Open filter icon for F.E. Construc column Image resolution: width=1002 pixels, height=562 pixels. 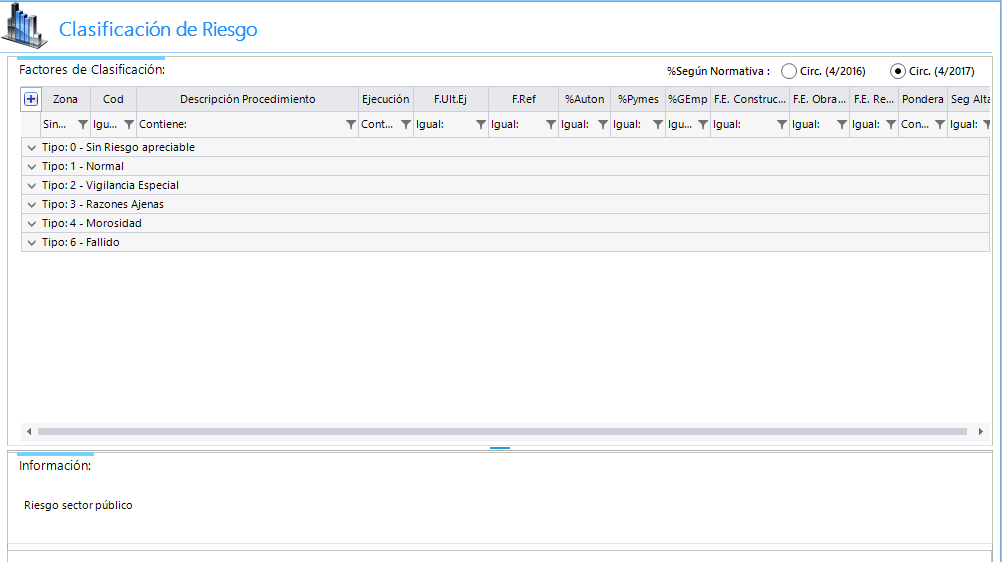coord(782,125)
